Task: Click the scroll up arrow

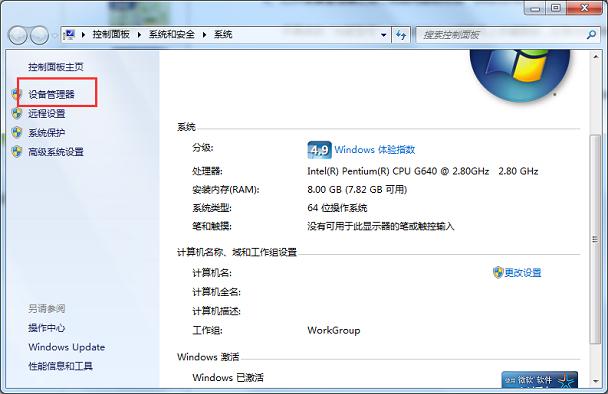Action: pyautogui.click(x=595, y=57)
